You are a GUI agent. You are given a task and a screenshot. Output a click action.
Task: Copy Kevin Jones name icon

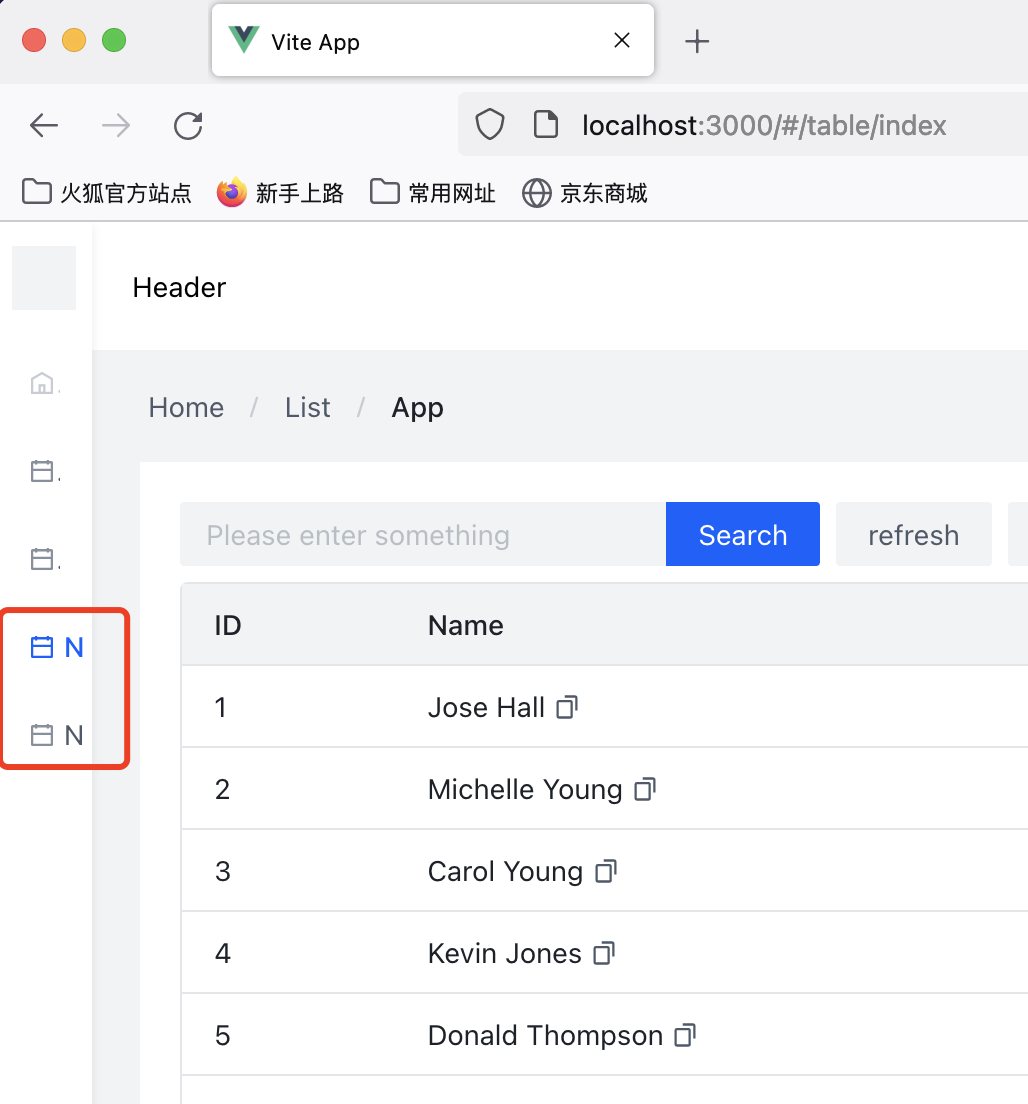click(604, 953)
